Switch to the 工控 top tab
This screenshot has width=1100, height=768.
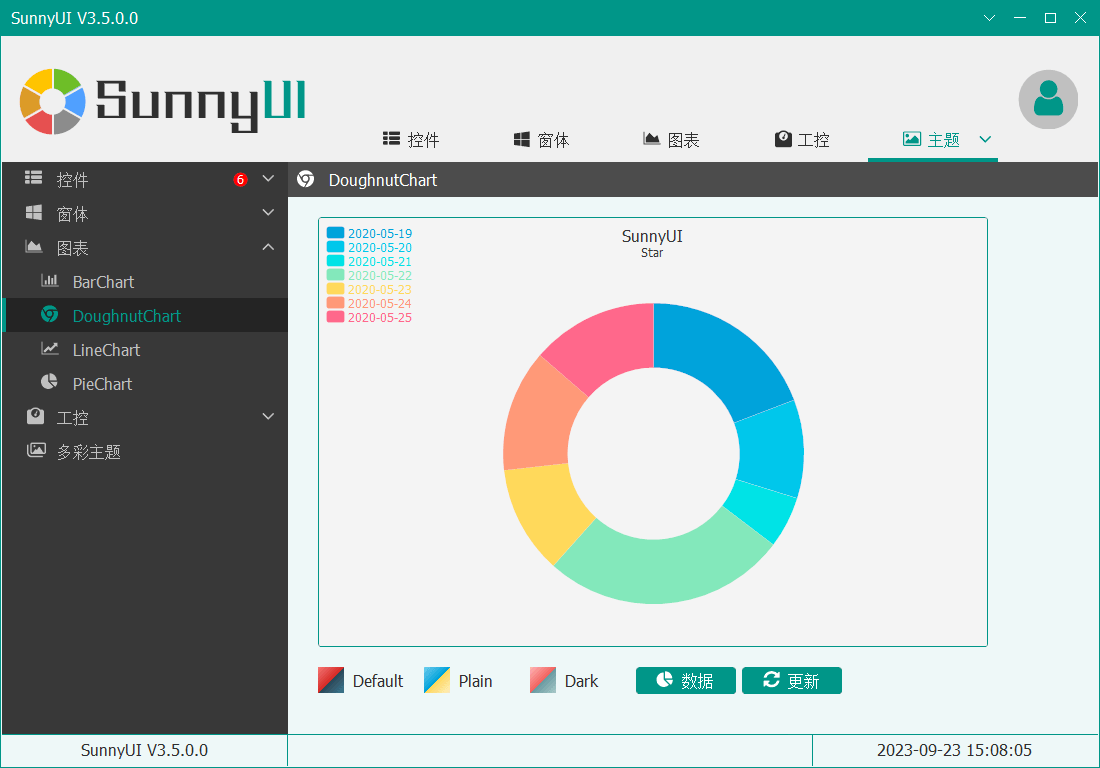(x=802, y=140)
